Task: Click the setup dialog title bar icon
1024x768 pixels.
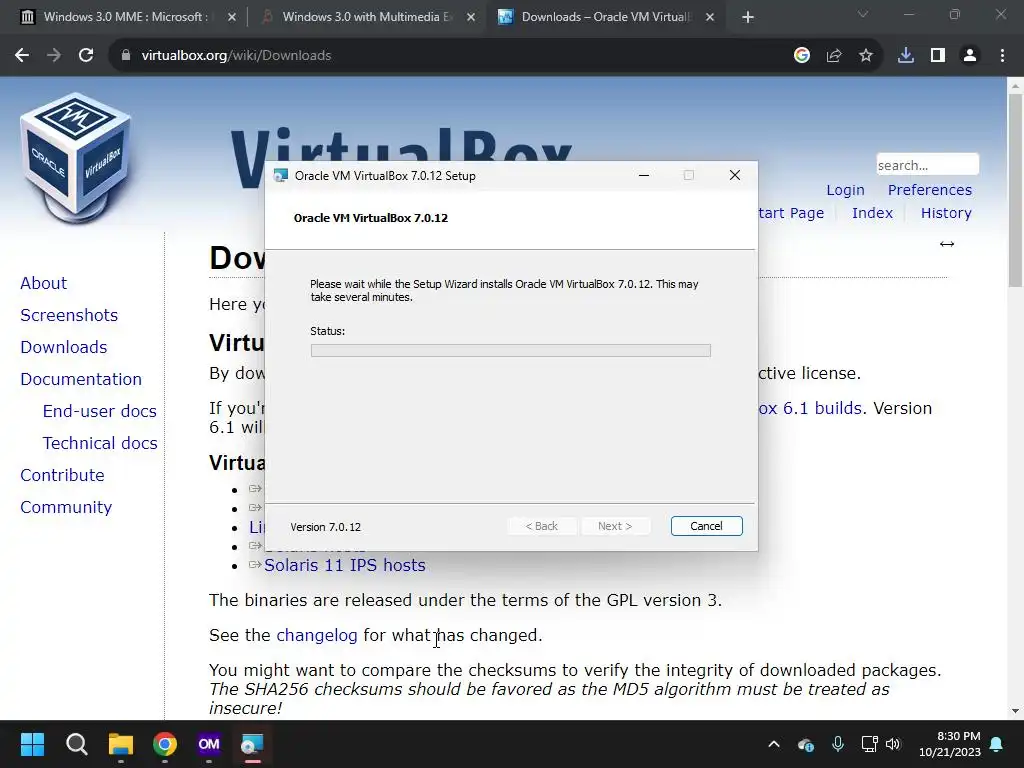Action: [x=281, y=175]
